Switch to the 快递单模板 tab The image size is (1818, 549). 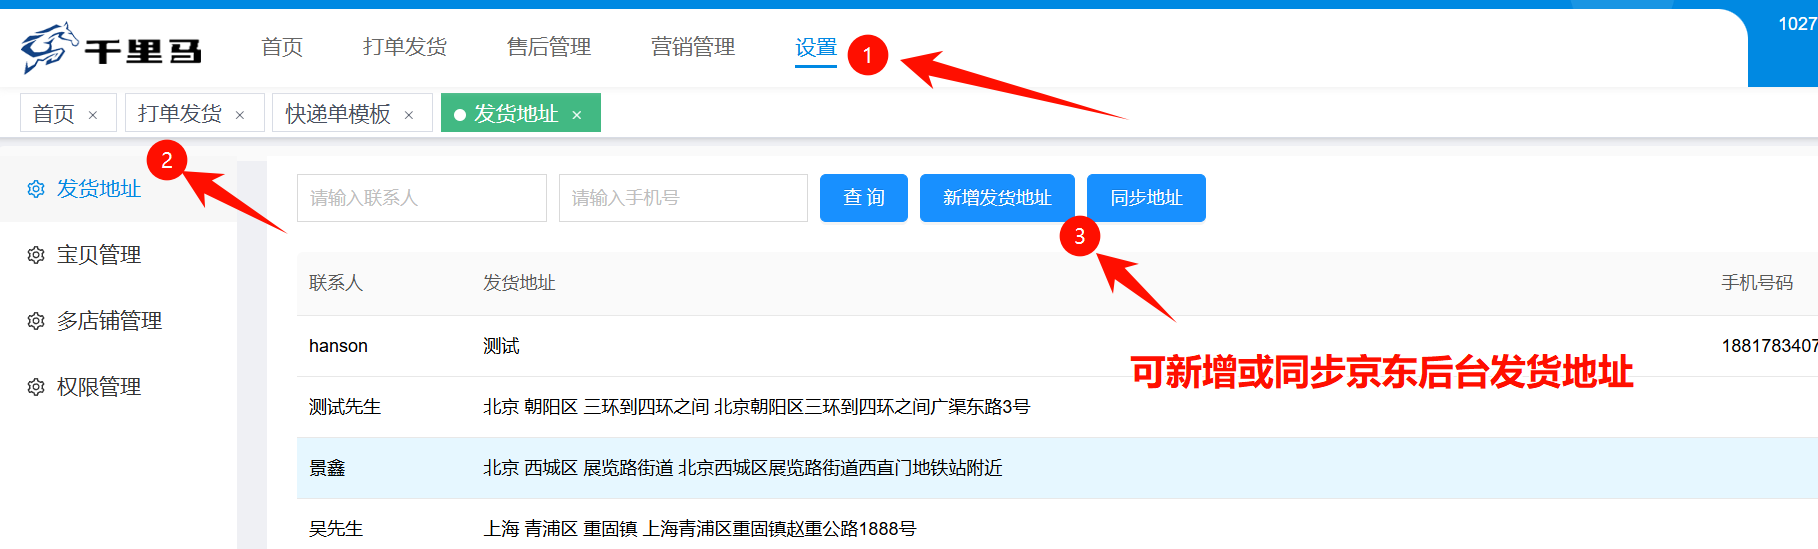tap(338, 114)
